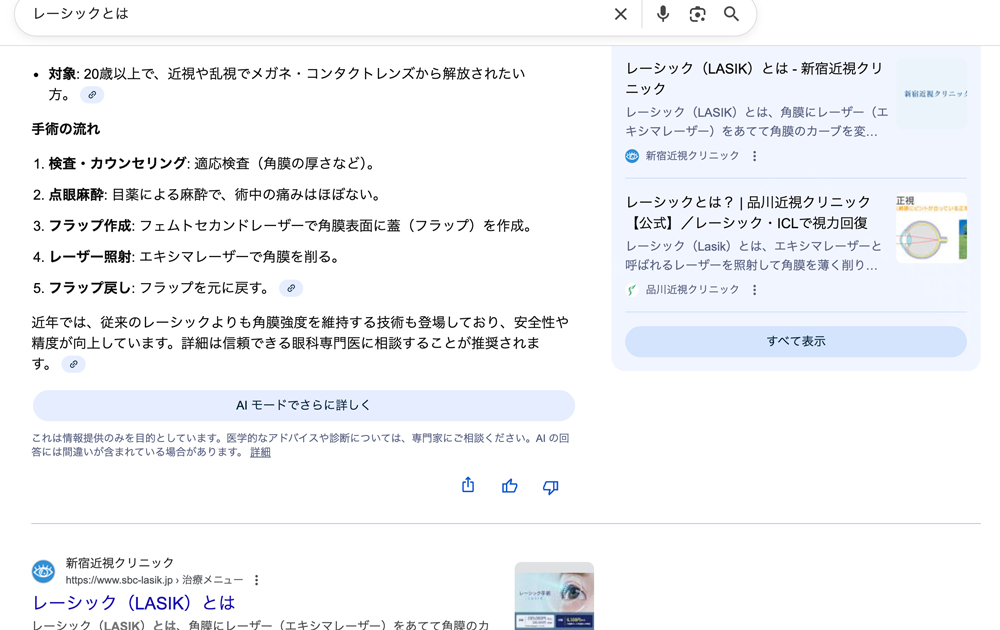Screen dimensions: 1000x630
Task: Open レーシック（LASIK）とは - 新宿近視クリニック source card
Action: pyautogui.click(x=754, y=78)
